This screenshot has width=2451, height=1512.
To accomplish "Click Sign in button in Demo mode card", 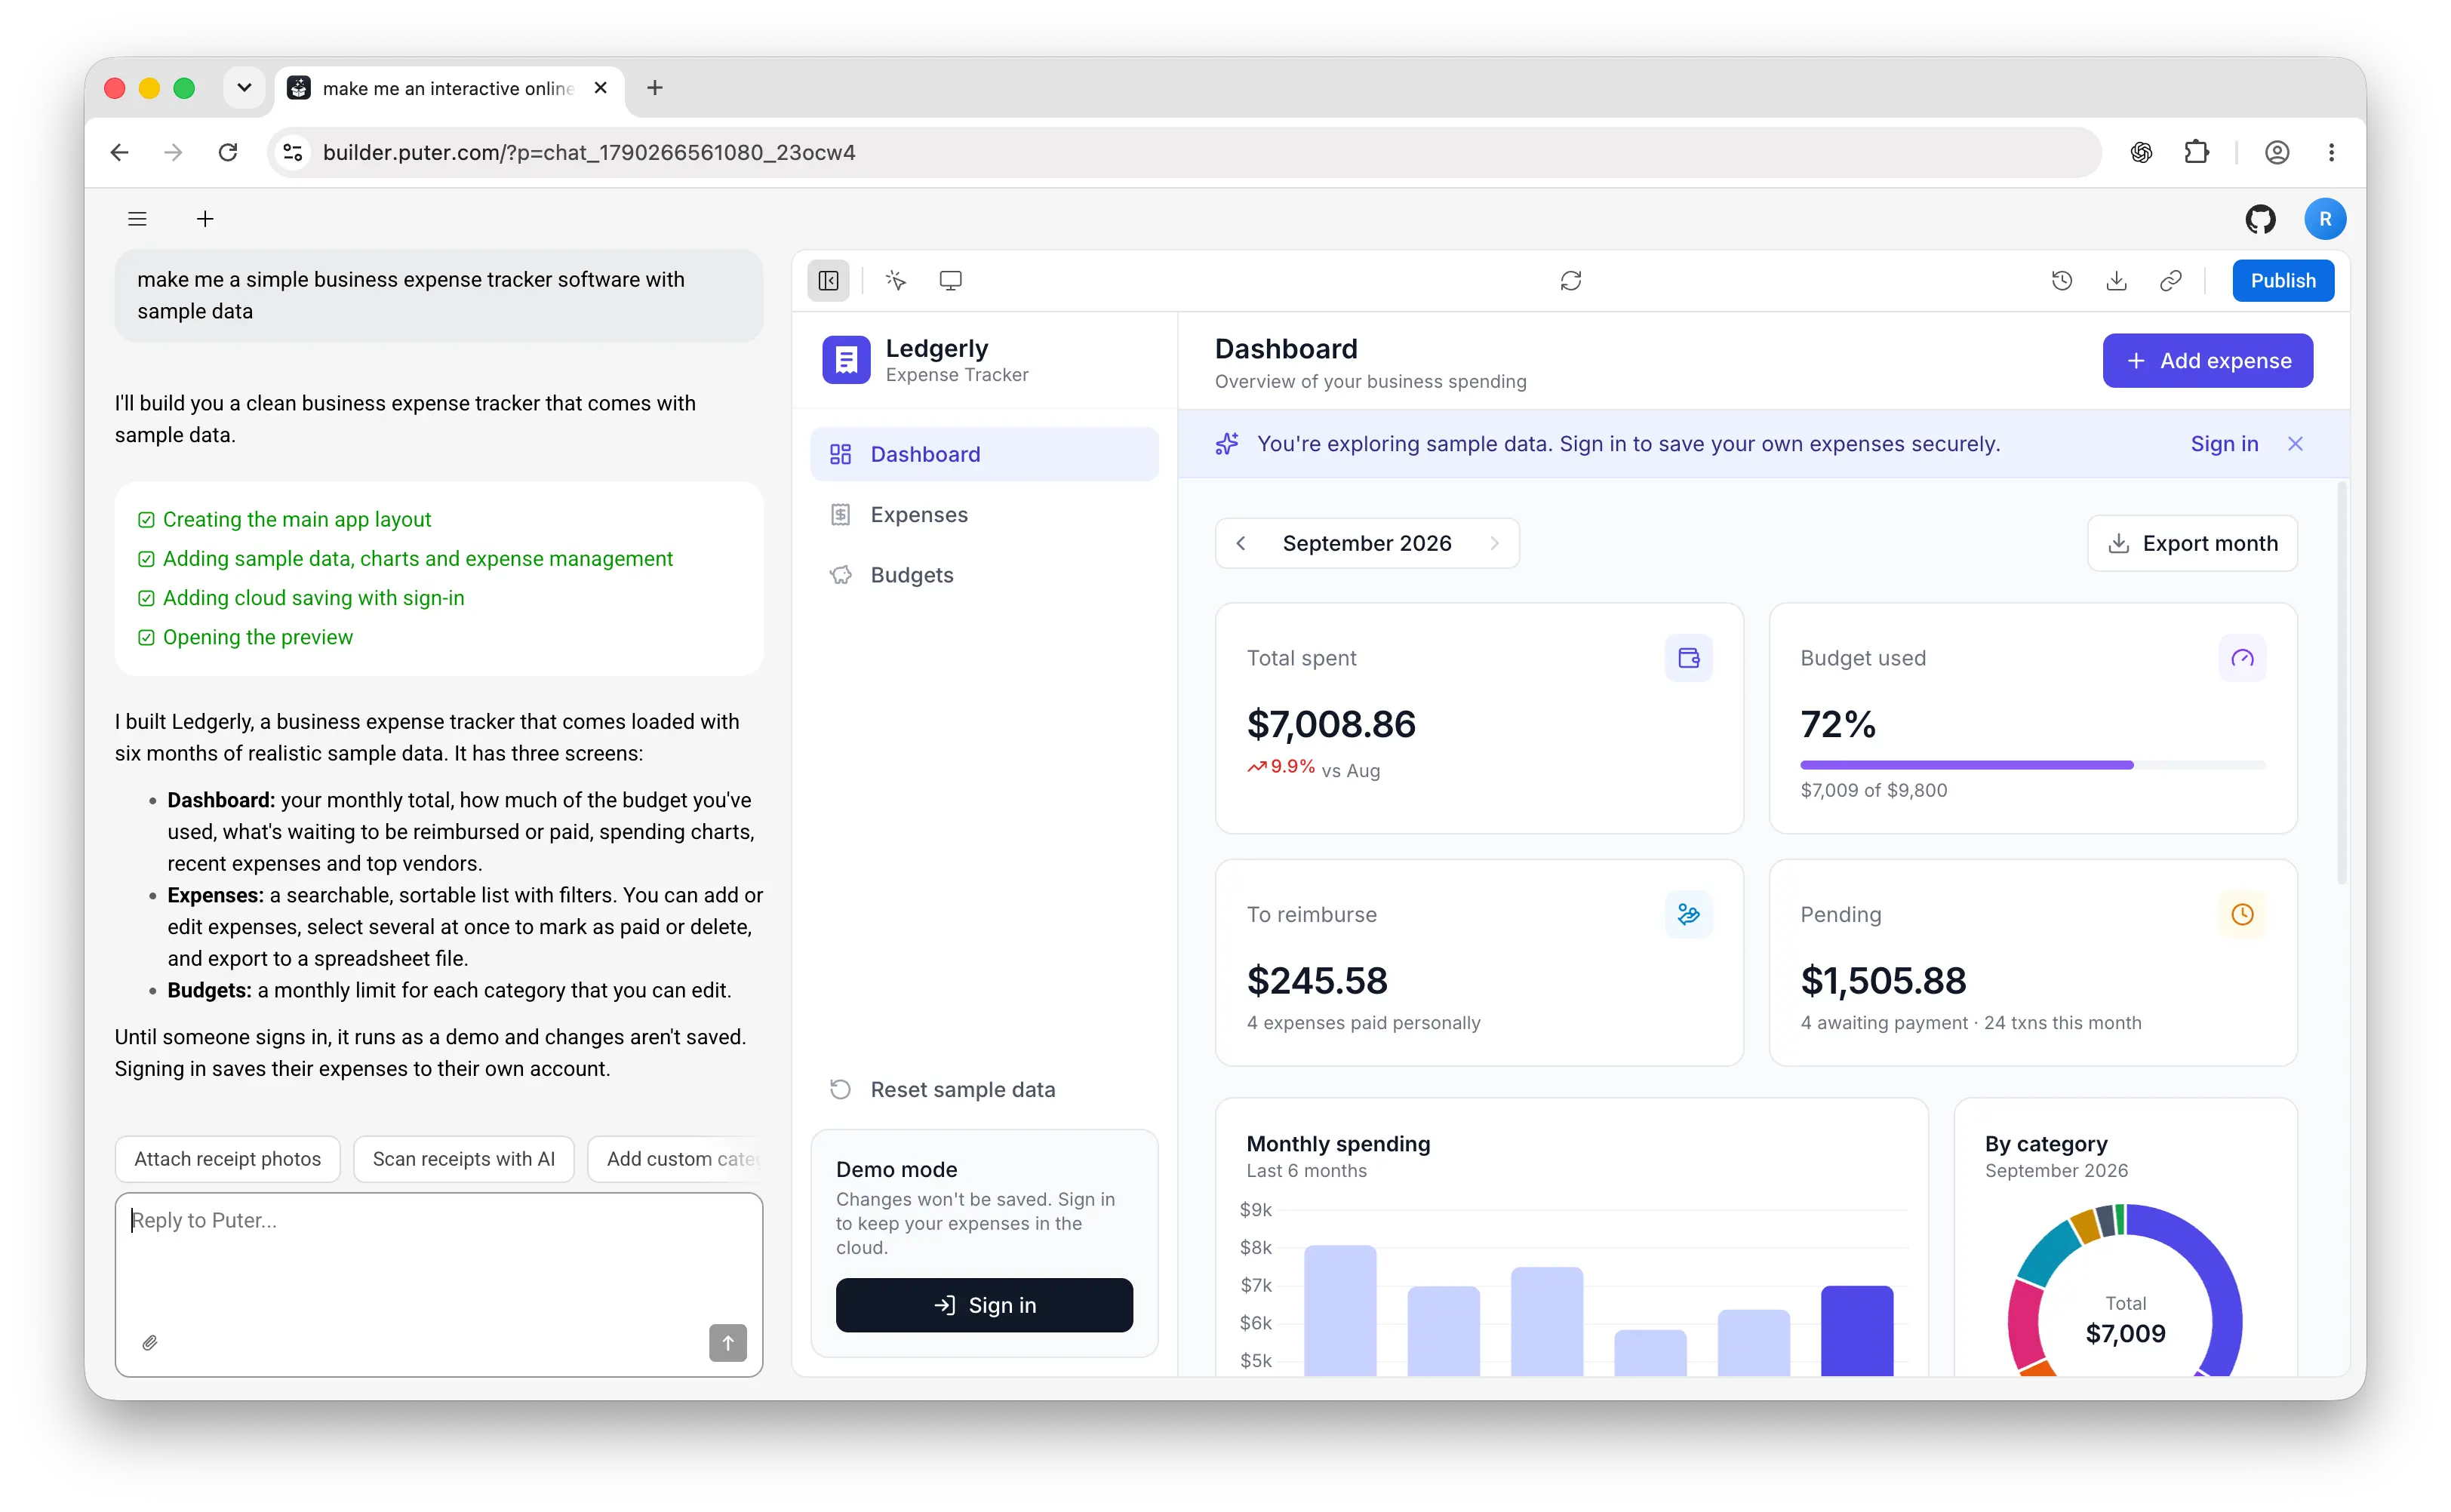I will pos(984,1305).
